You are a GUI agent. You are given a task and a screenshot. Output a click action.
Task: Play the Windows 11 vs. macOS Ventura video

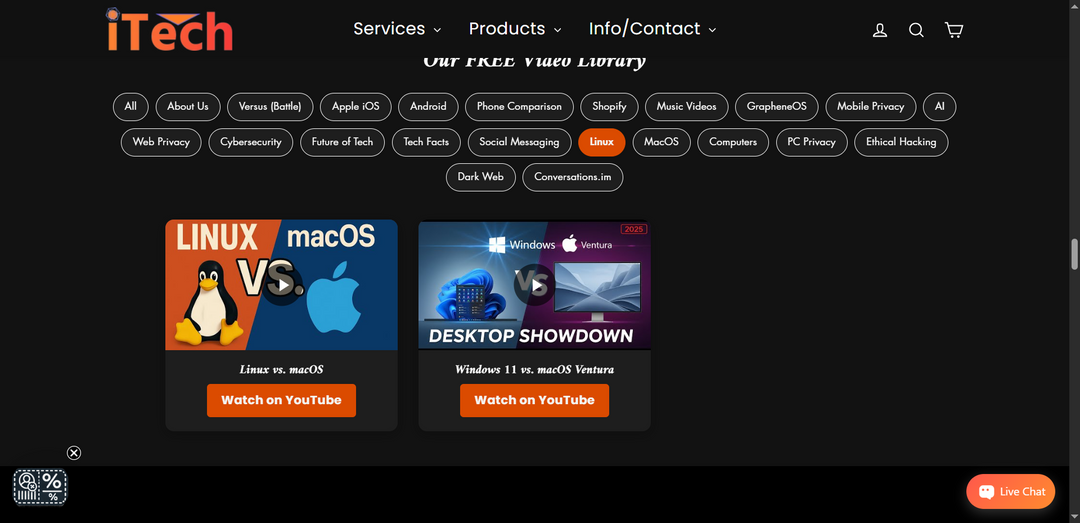(534, 285)
